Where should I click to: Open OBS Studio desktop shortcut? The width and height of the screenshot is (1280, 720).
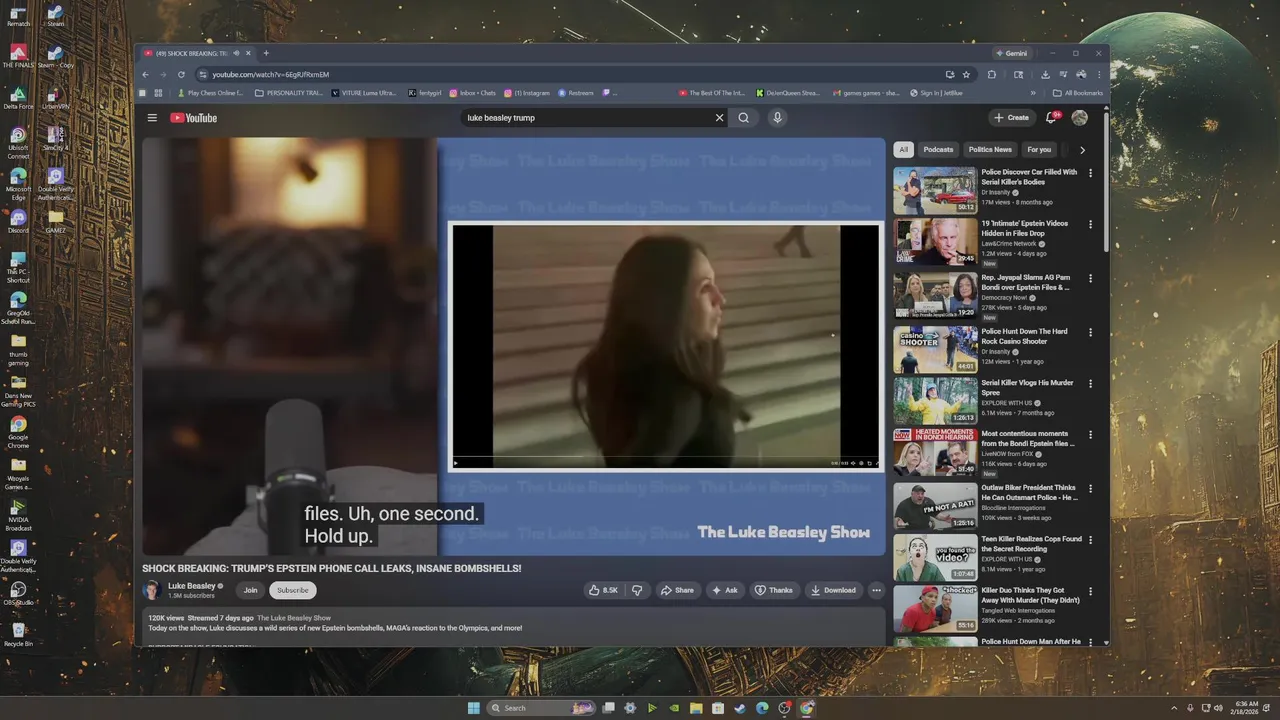pos(18,594)
